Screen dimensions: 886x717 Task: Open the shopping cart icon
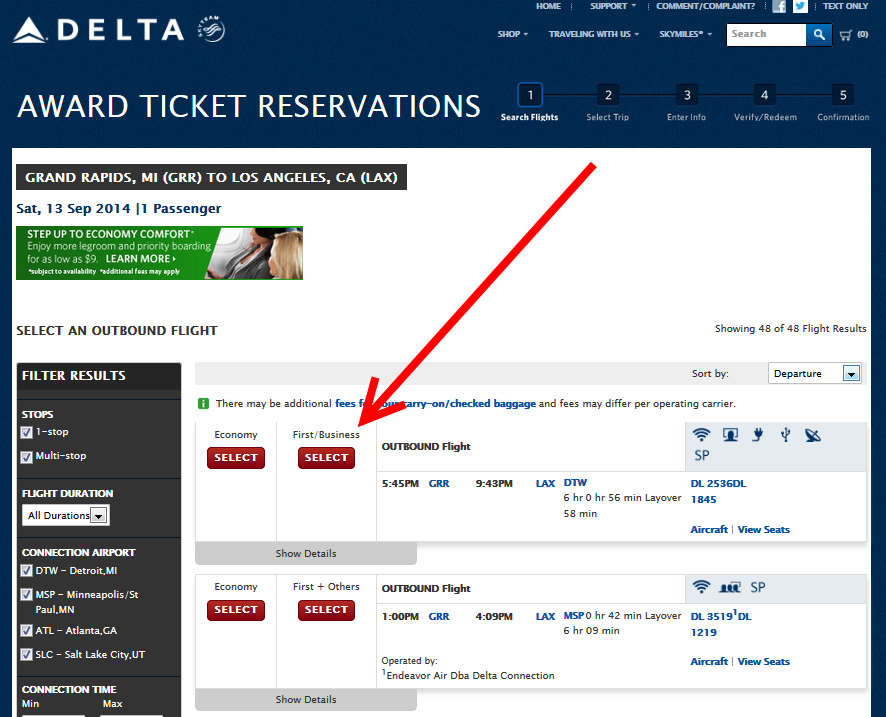[x=846, y=35]
